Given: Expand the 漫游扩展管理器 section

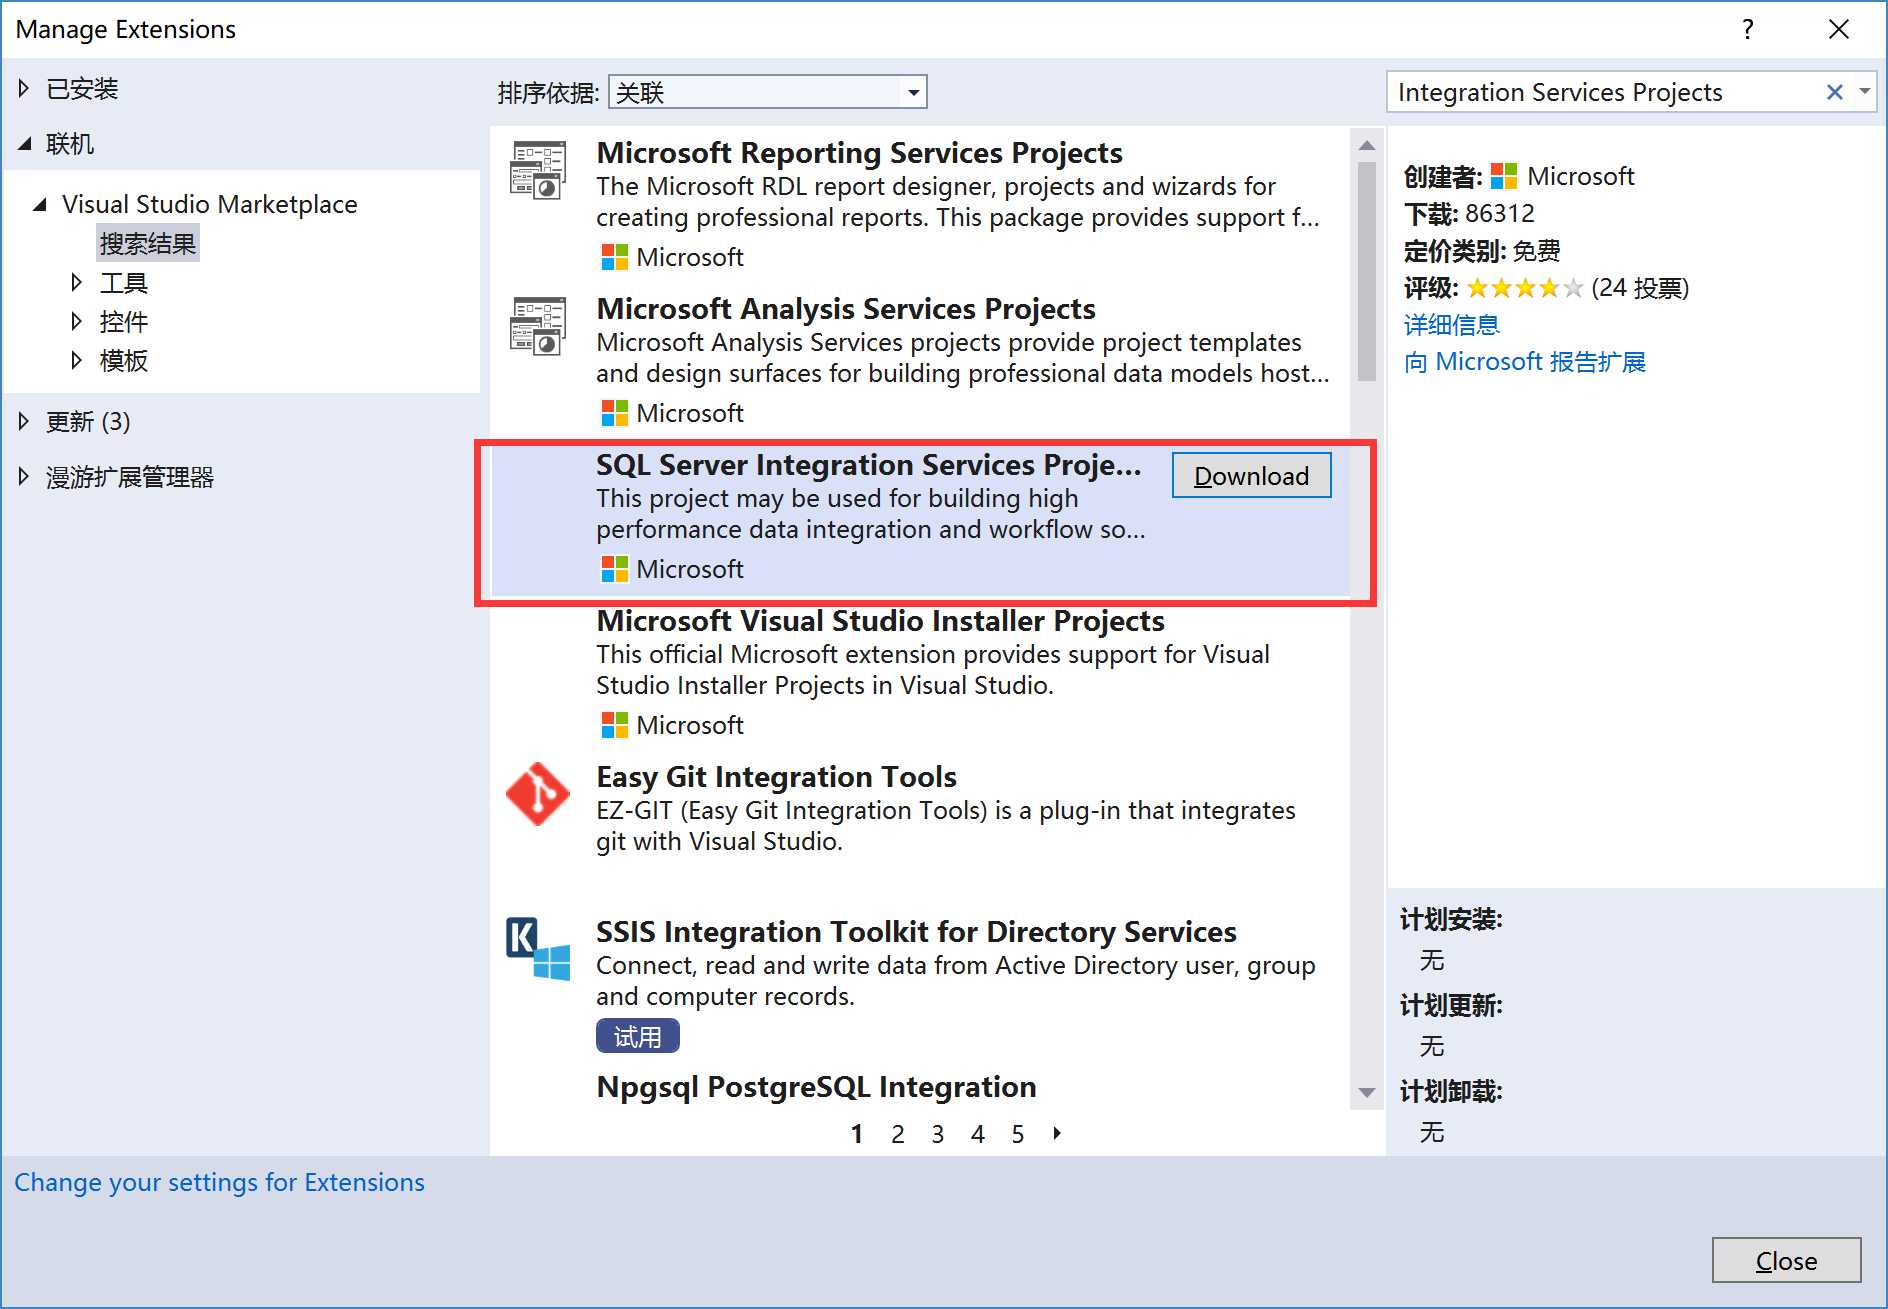Looking at the screenshot, I should (24, 477).
